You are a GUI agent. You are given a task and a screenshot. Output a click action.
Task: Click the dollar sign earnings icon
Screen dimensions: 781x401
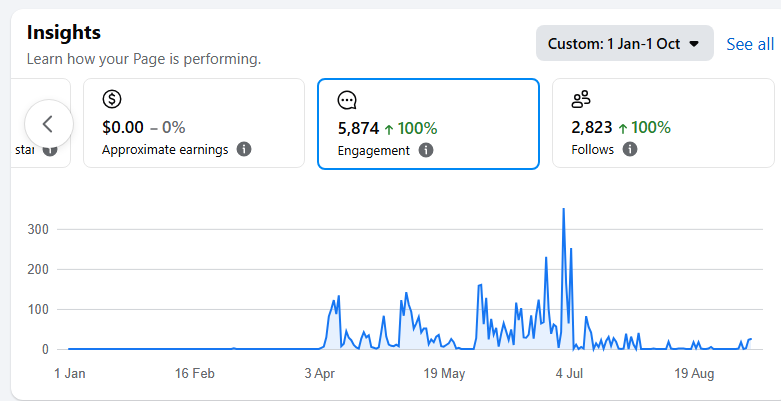tap(112, 99)
